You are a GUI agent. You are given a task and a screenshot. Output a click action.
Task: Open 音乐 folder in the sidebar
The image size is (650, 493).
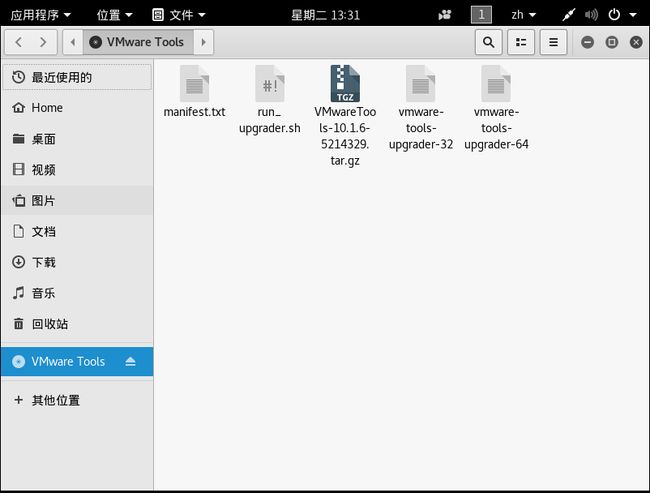point(77,293)
